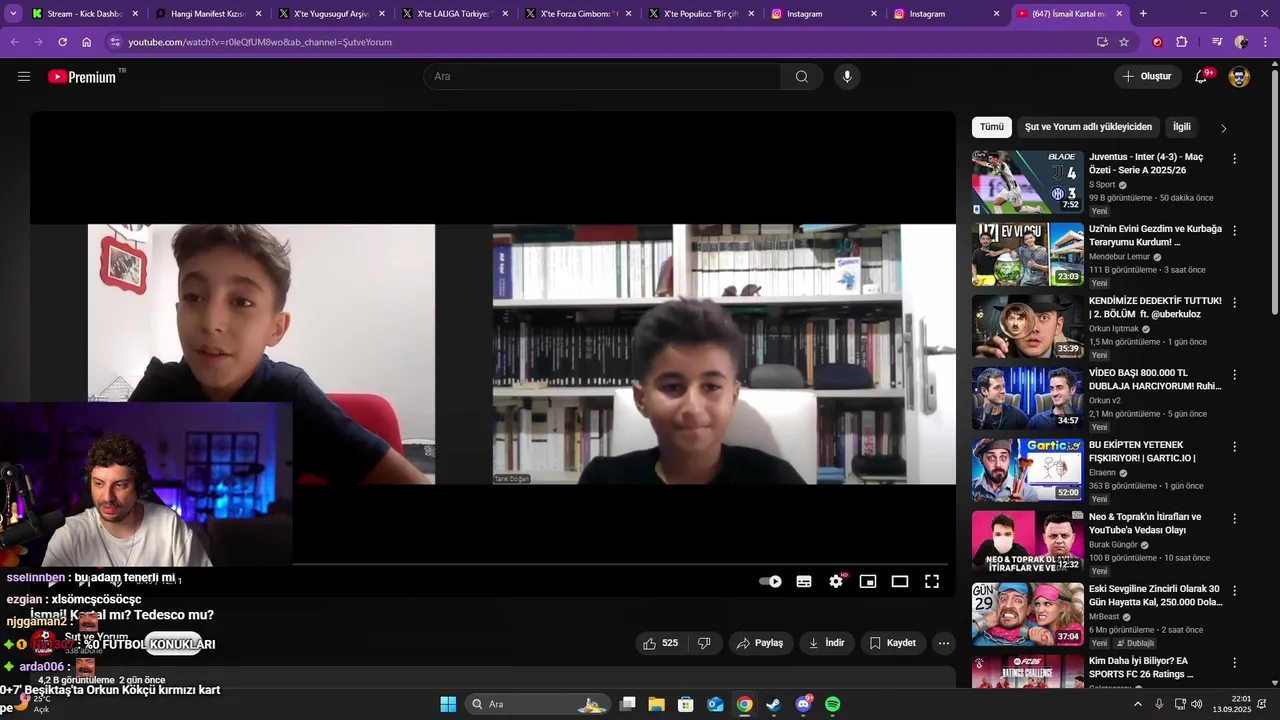Select the İlgili filter chip
Viewport: 1280px width, 720px height.
1182,127
